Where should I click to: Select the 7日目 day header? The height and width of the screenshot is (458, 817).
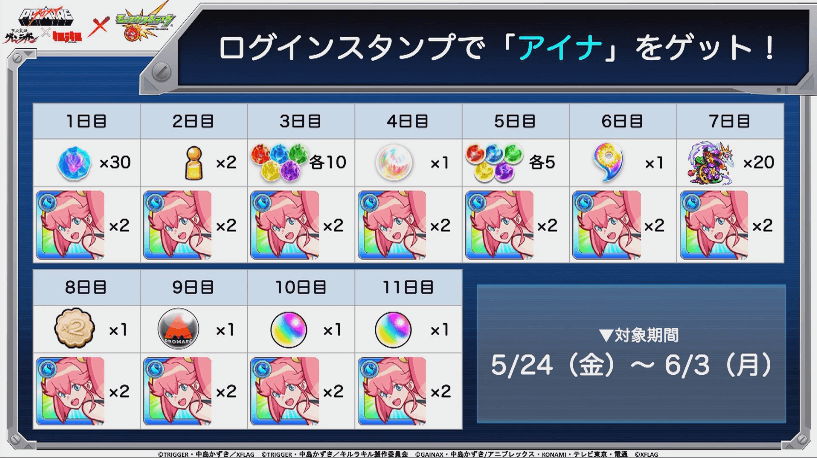[x=729, y=121]
